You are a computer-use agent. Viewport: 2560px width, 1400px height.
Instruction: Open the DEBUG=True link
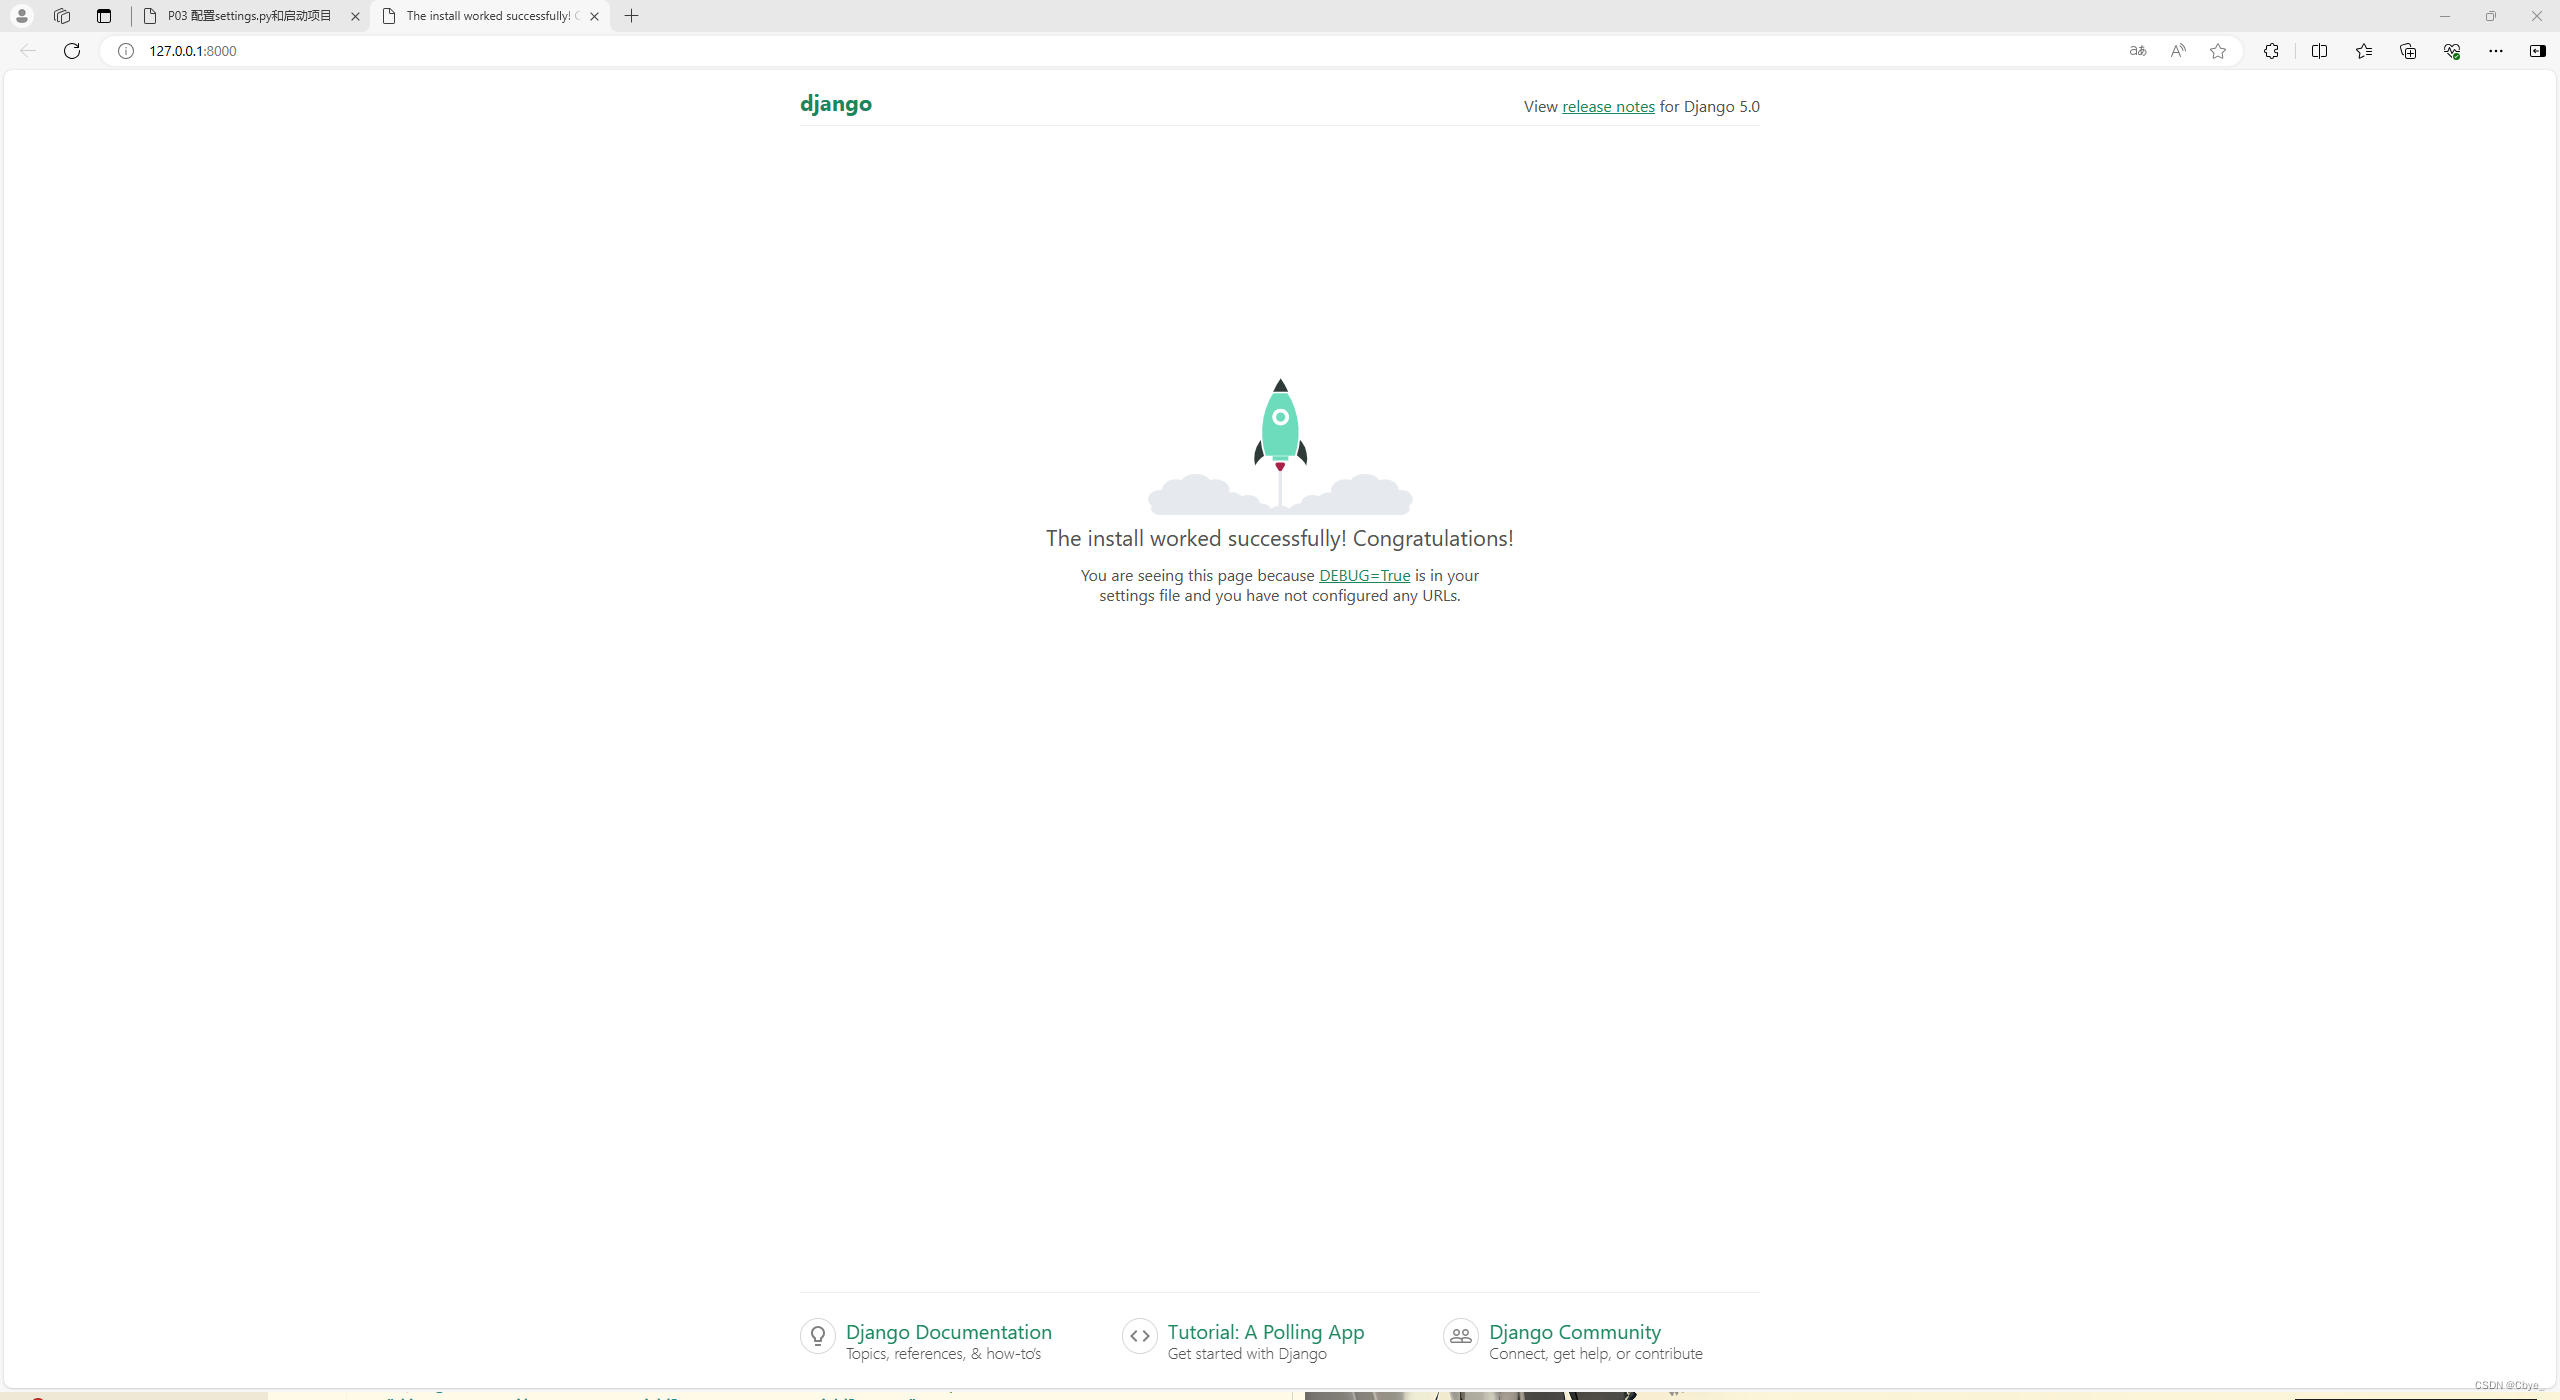(x=1364, y=576)
